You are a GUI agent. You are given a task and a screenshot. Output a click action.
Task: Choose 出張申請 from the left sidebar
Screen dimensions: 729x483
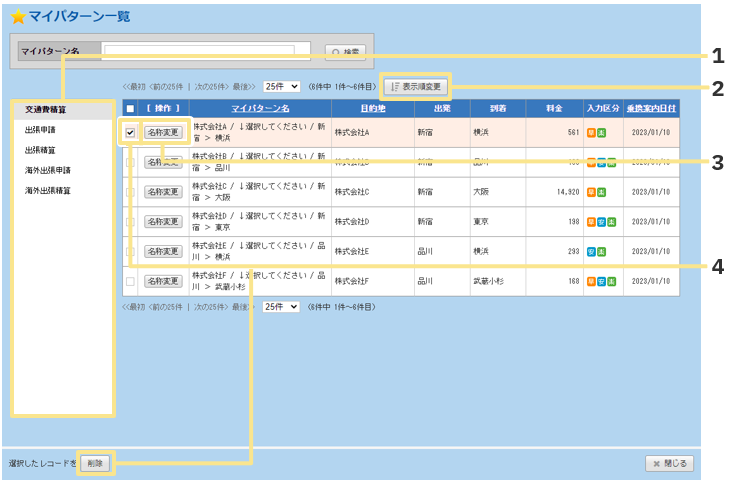click(x=41, y=130)
